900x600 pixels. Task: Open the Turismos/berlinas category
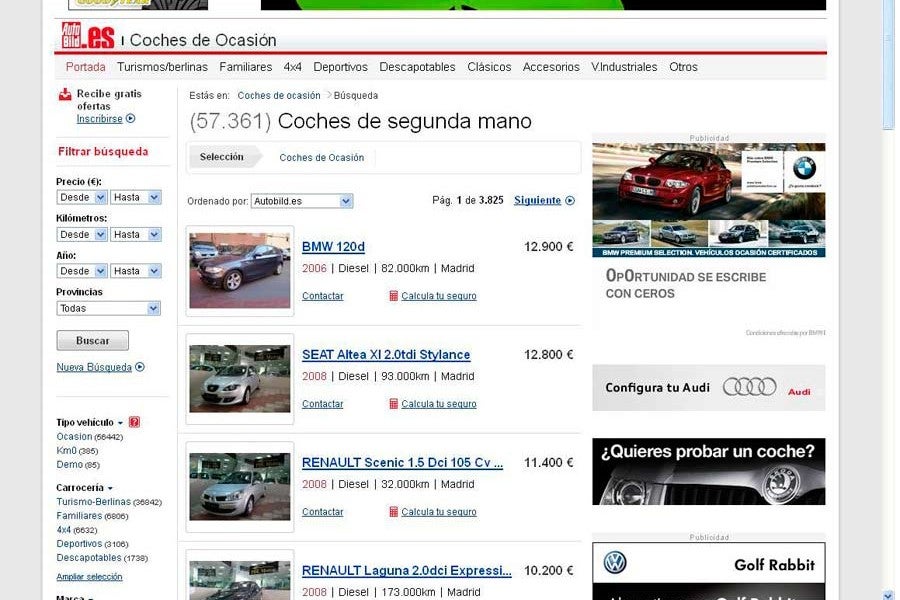(x=162, y=67)
